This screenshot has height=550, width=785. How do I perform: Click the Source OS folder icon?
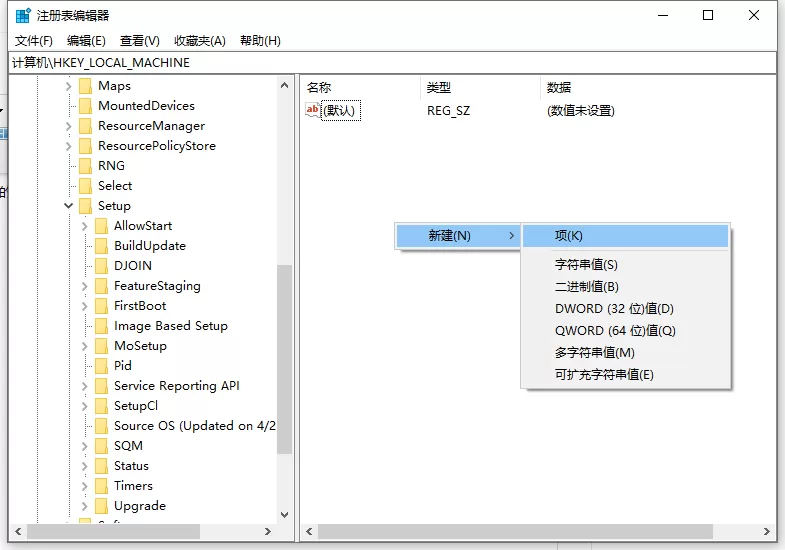[102, 426]
